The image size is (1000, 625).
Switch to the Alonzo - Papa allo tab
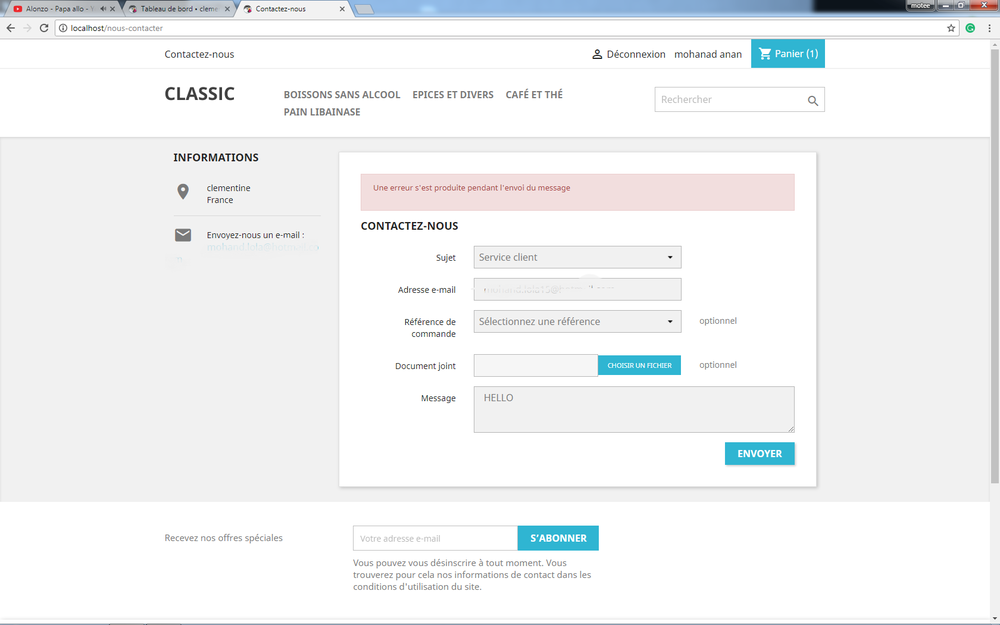coord(59,9)
